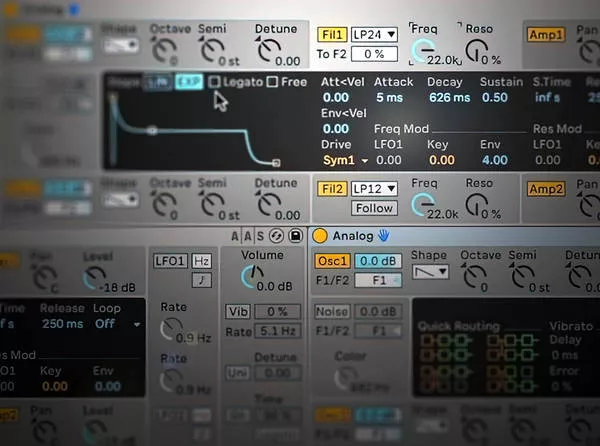Click the Color knob under Noise section

(346, 379)
